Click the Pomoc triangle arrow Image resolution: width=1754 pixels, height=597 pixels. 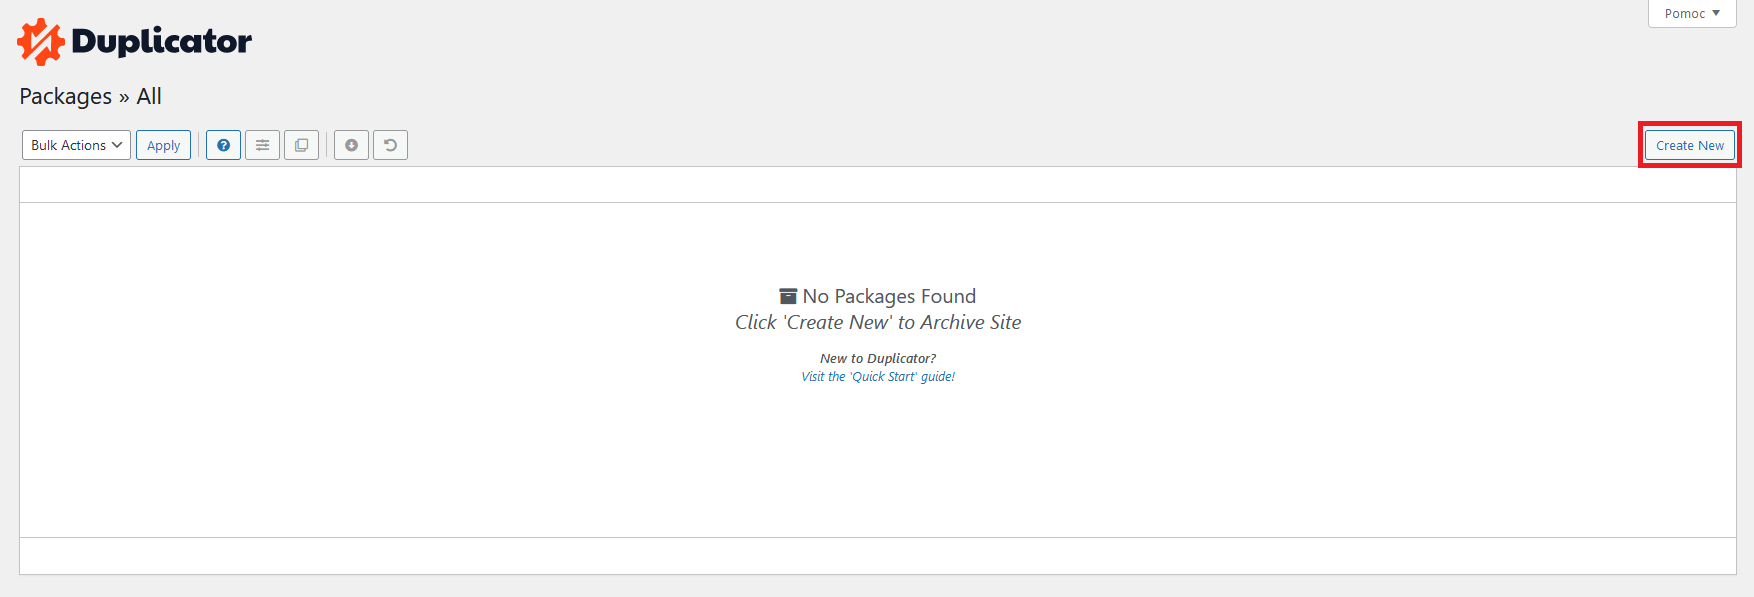click(x=1716, y=13)
